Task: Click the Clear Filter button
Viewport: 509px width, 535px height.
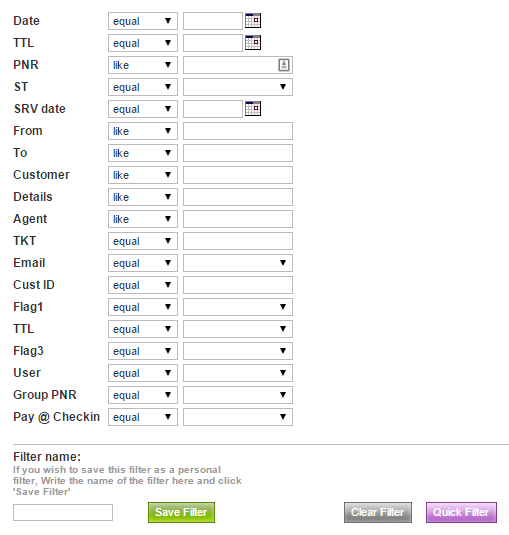Action: 378,512
